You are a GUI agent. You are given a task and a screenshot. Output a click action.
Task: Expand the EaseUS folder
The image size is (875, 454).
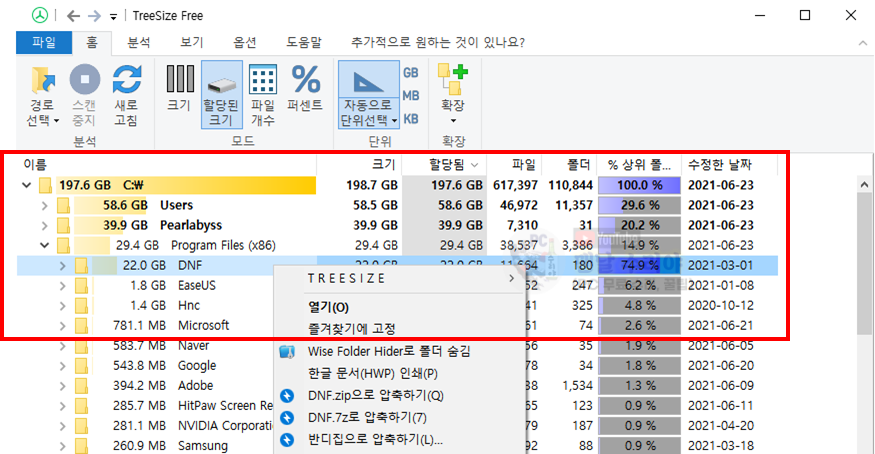[62, 286]
